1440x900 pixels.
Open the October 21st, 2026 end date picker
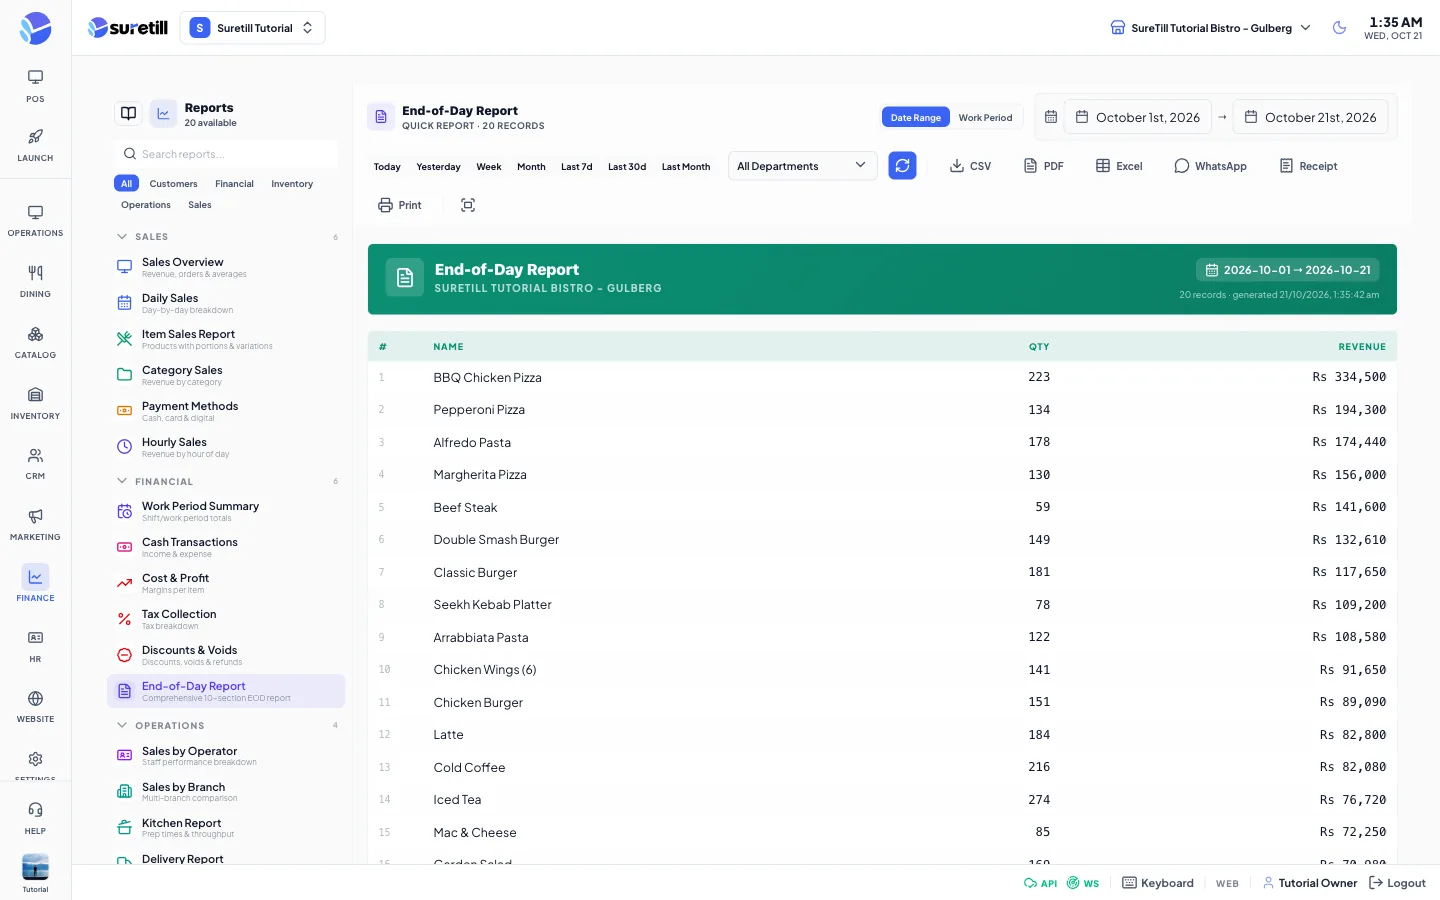1310,117
